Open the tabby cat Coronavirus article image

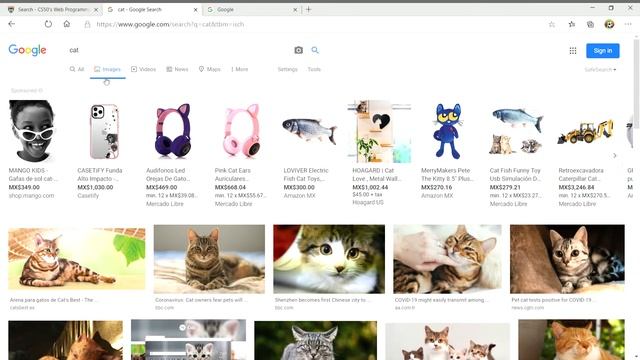pyautogui.click(x=209, y=259)
